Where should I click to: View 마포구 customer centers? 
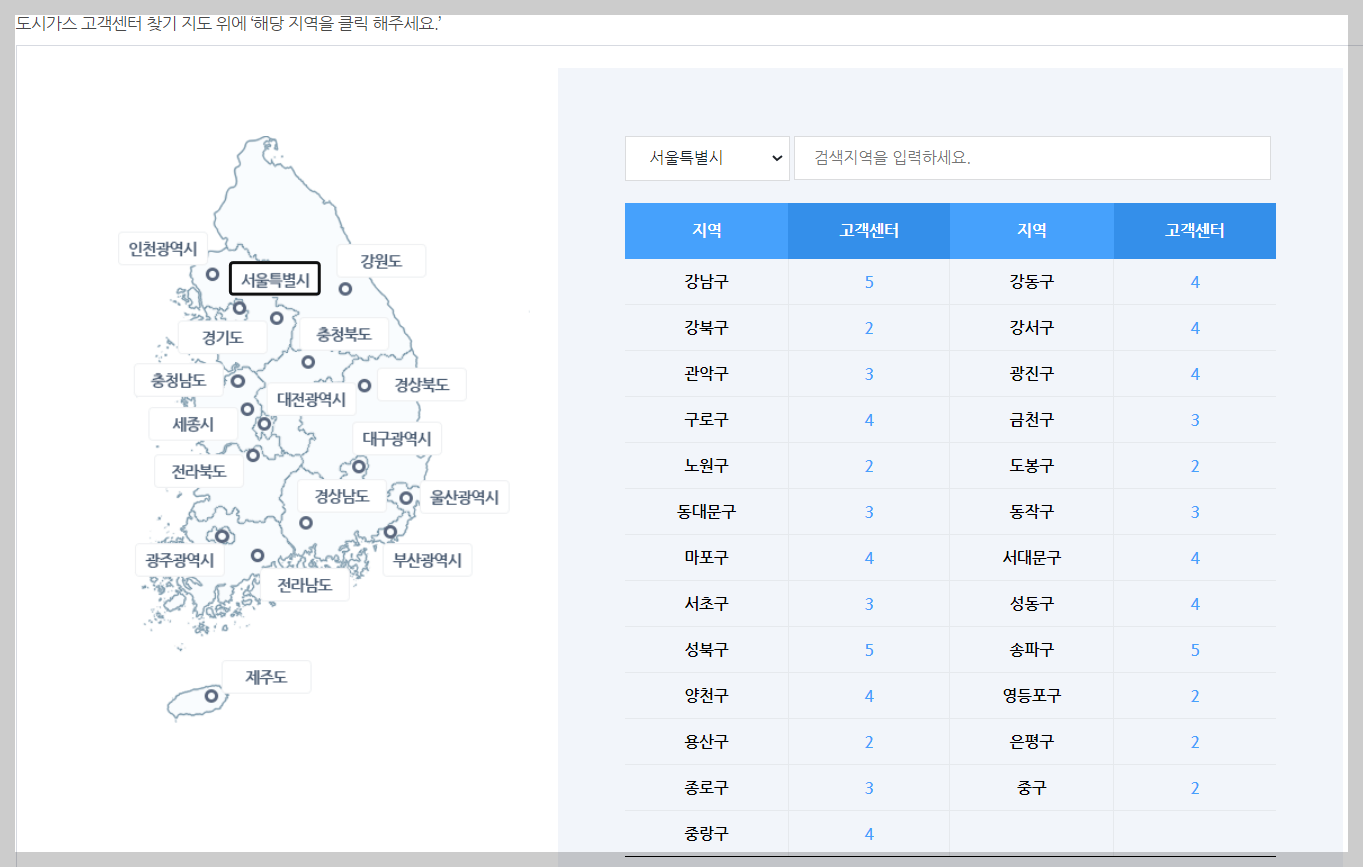(x=868, y=558)
